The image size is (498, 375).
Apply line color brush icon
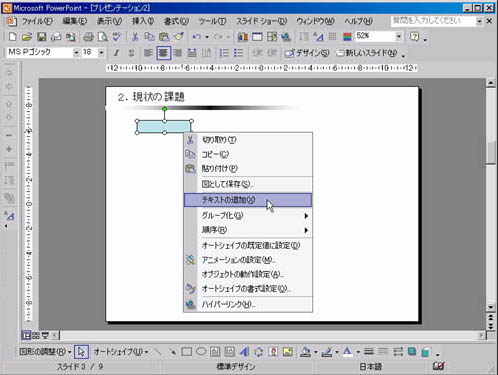click(x=327, y=352)
